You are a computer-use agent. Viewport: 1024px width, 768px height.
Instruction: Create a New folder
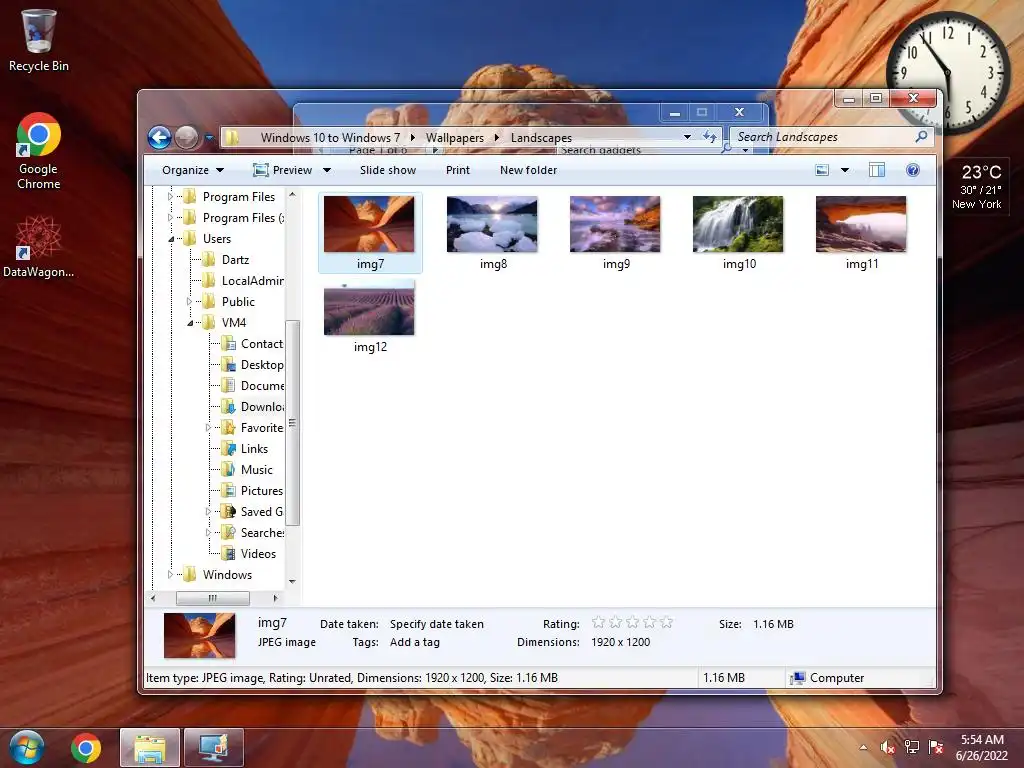coord(528,170)
